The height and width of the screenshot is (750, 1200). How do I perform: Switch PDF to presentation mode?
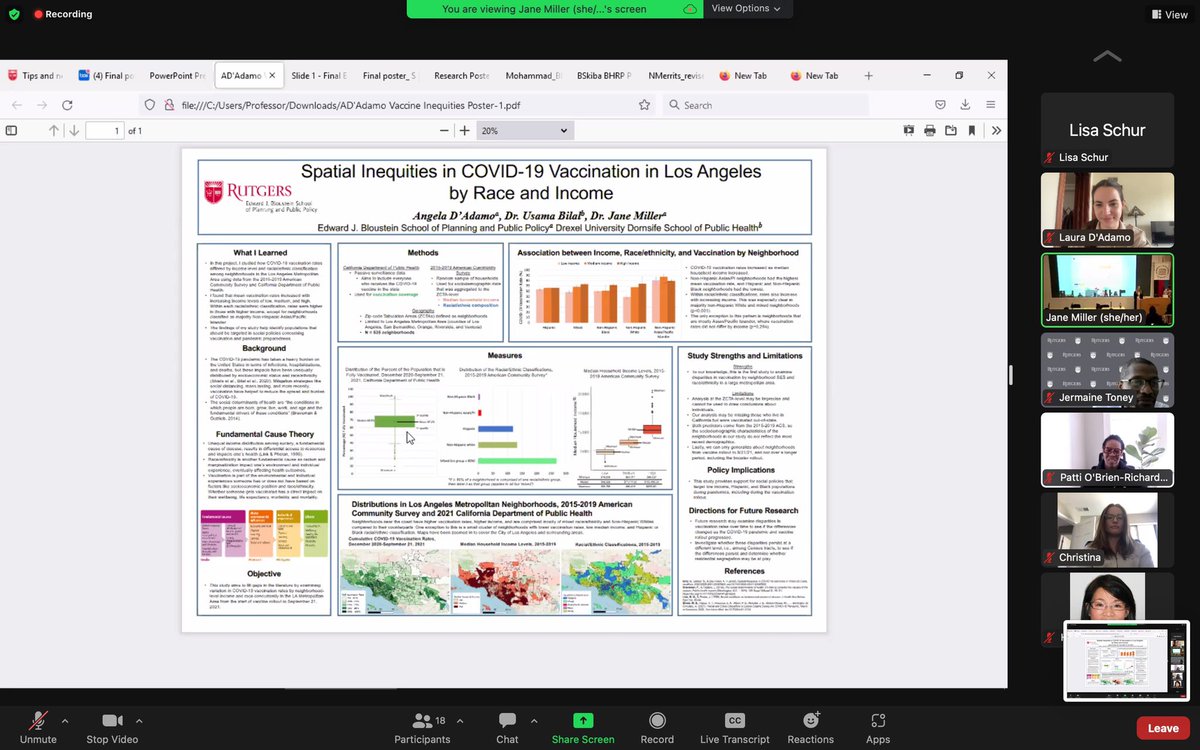coord(909,130)
